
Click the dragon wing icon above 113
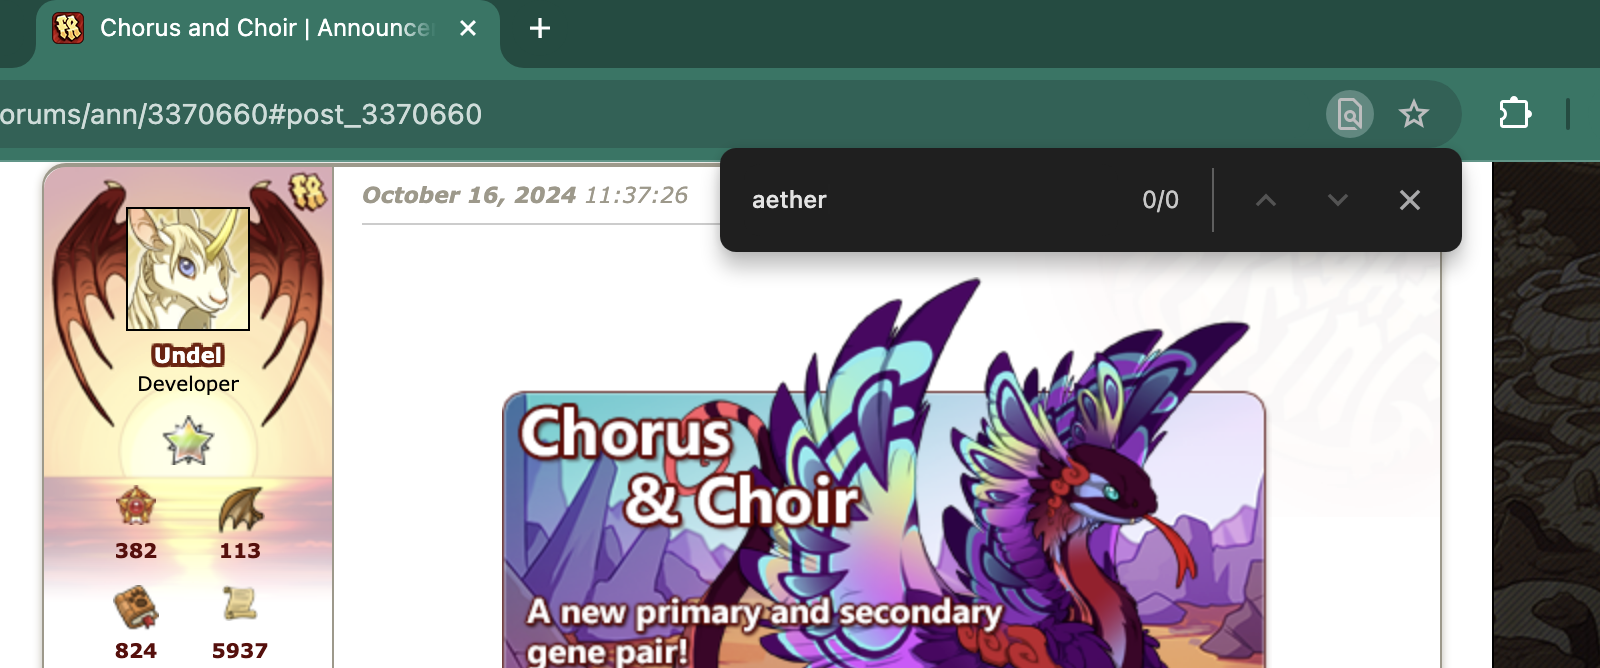coord(240,509)
